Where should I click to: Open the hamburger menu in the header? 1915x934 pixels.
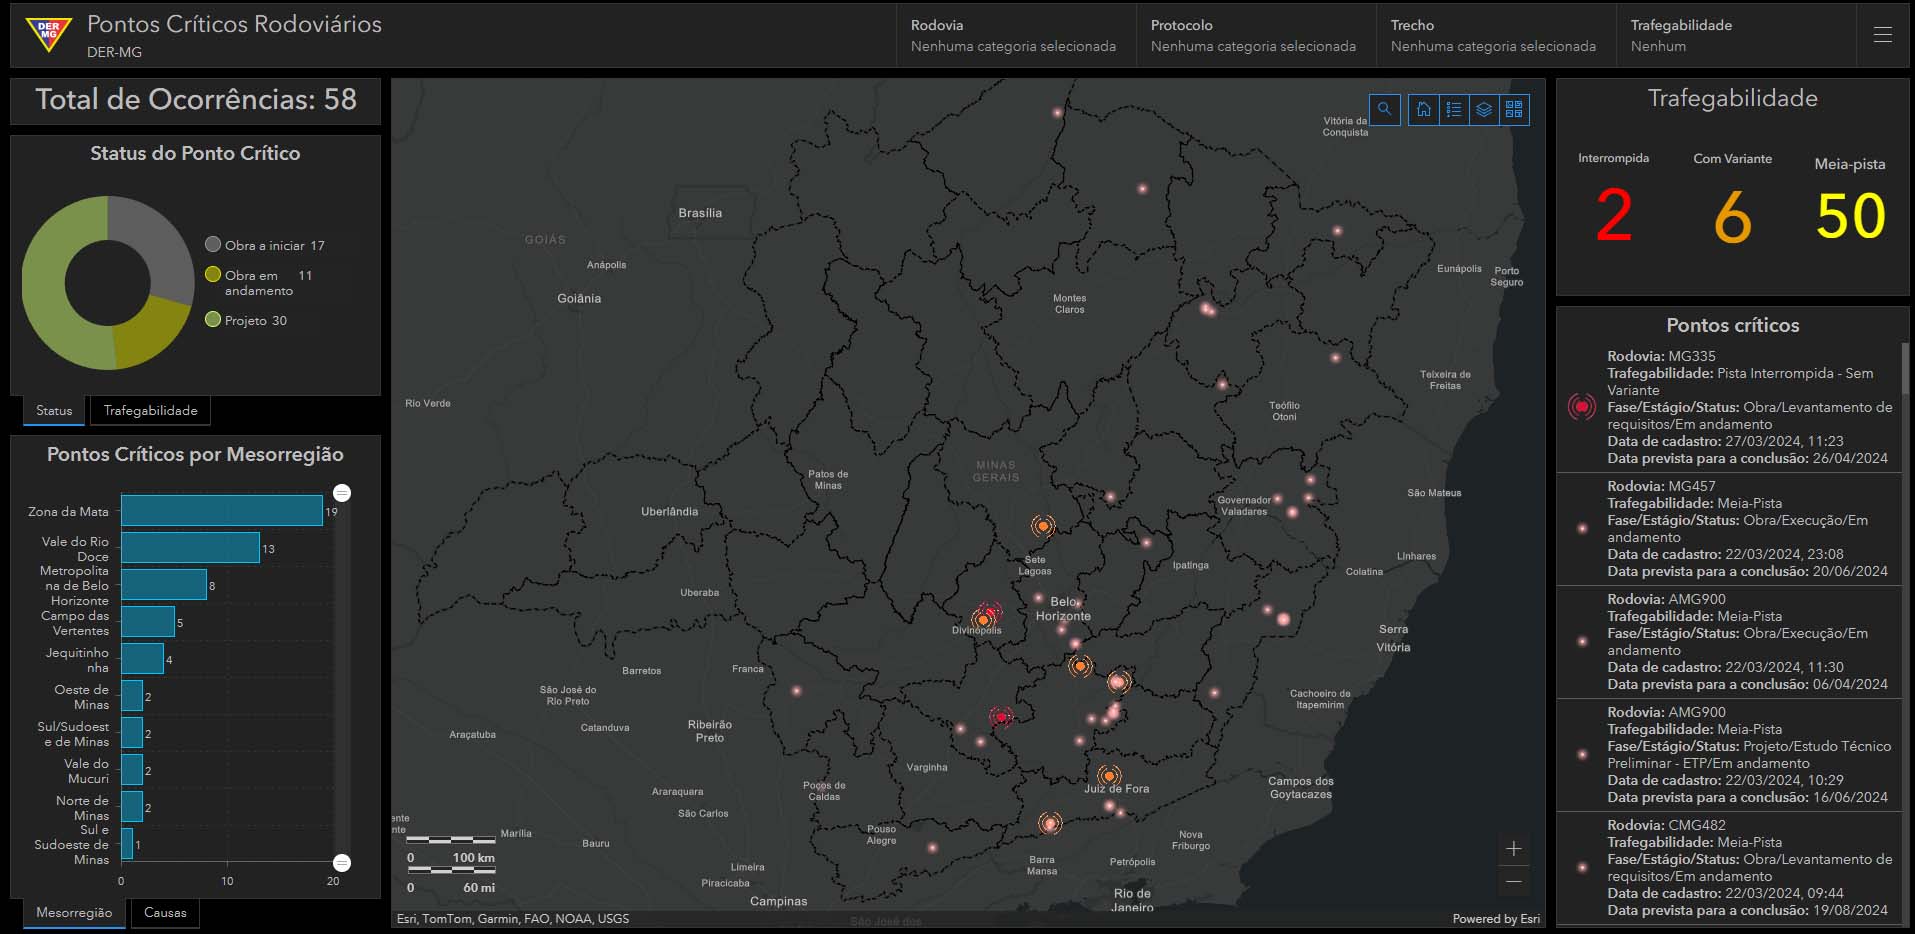pos(1882,35)
